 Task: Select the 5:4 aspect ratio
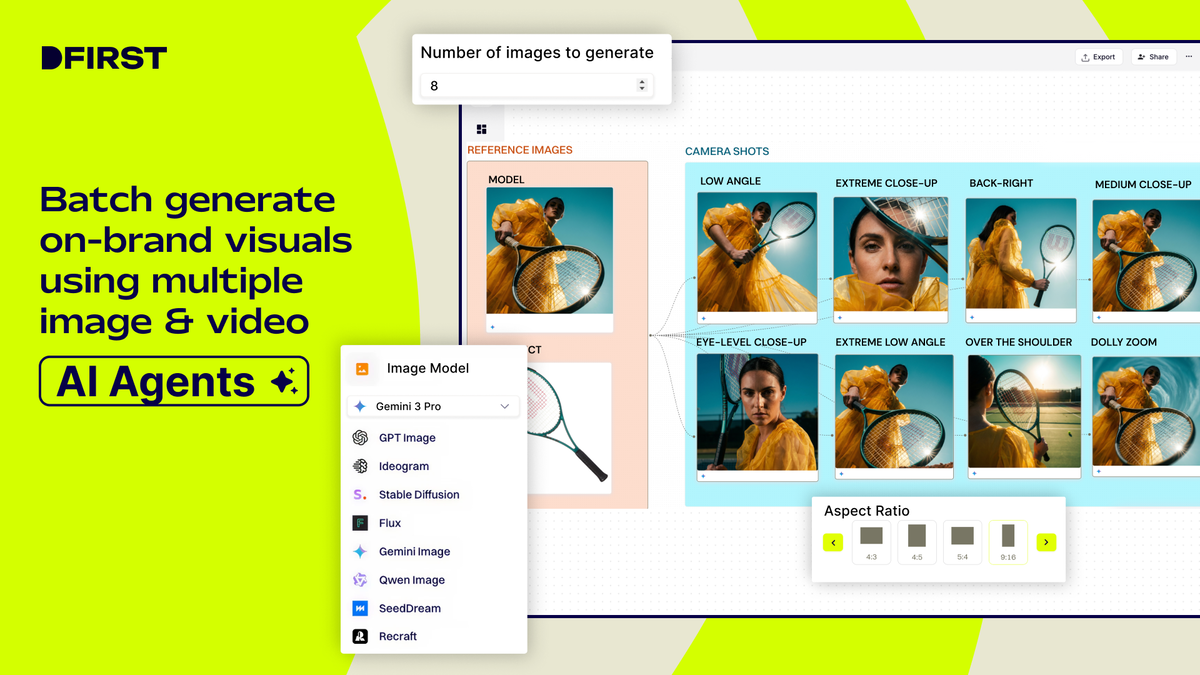tap(962, 542)
